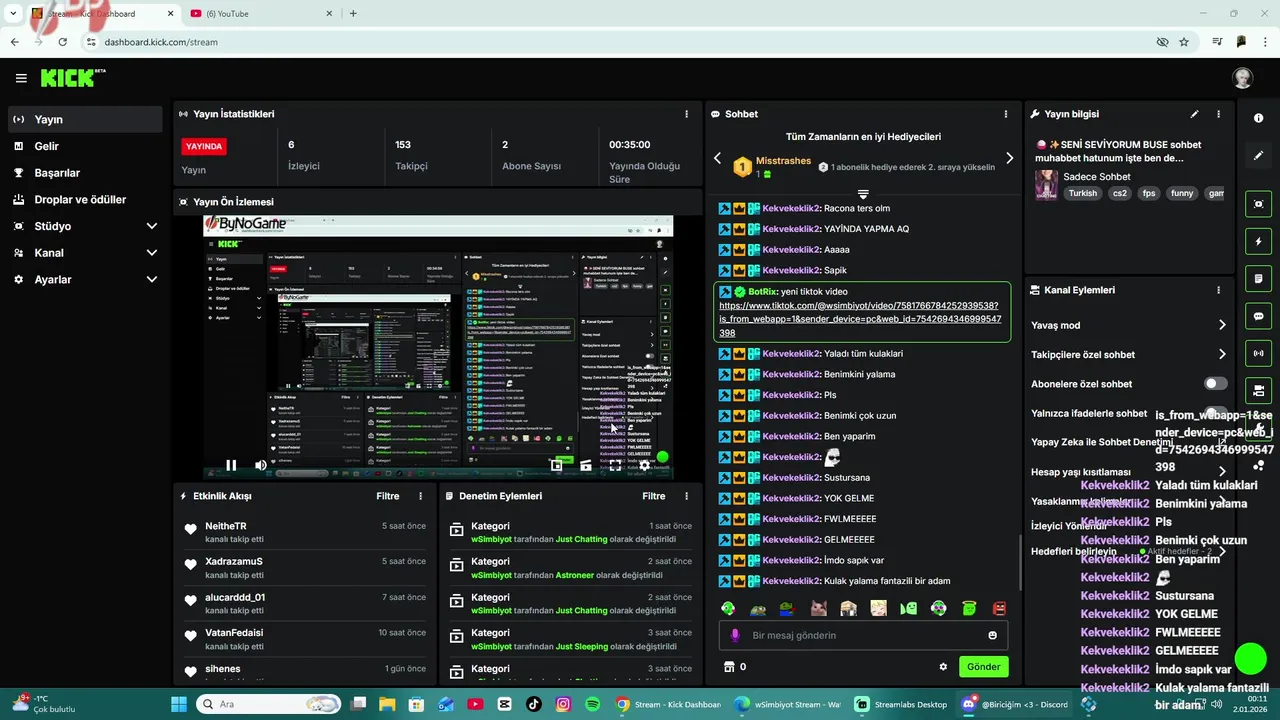
Task: Open Filtre in Etkinlik Akışı panel
Action: 388,496
